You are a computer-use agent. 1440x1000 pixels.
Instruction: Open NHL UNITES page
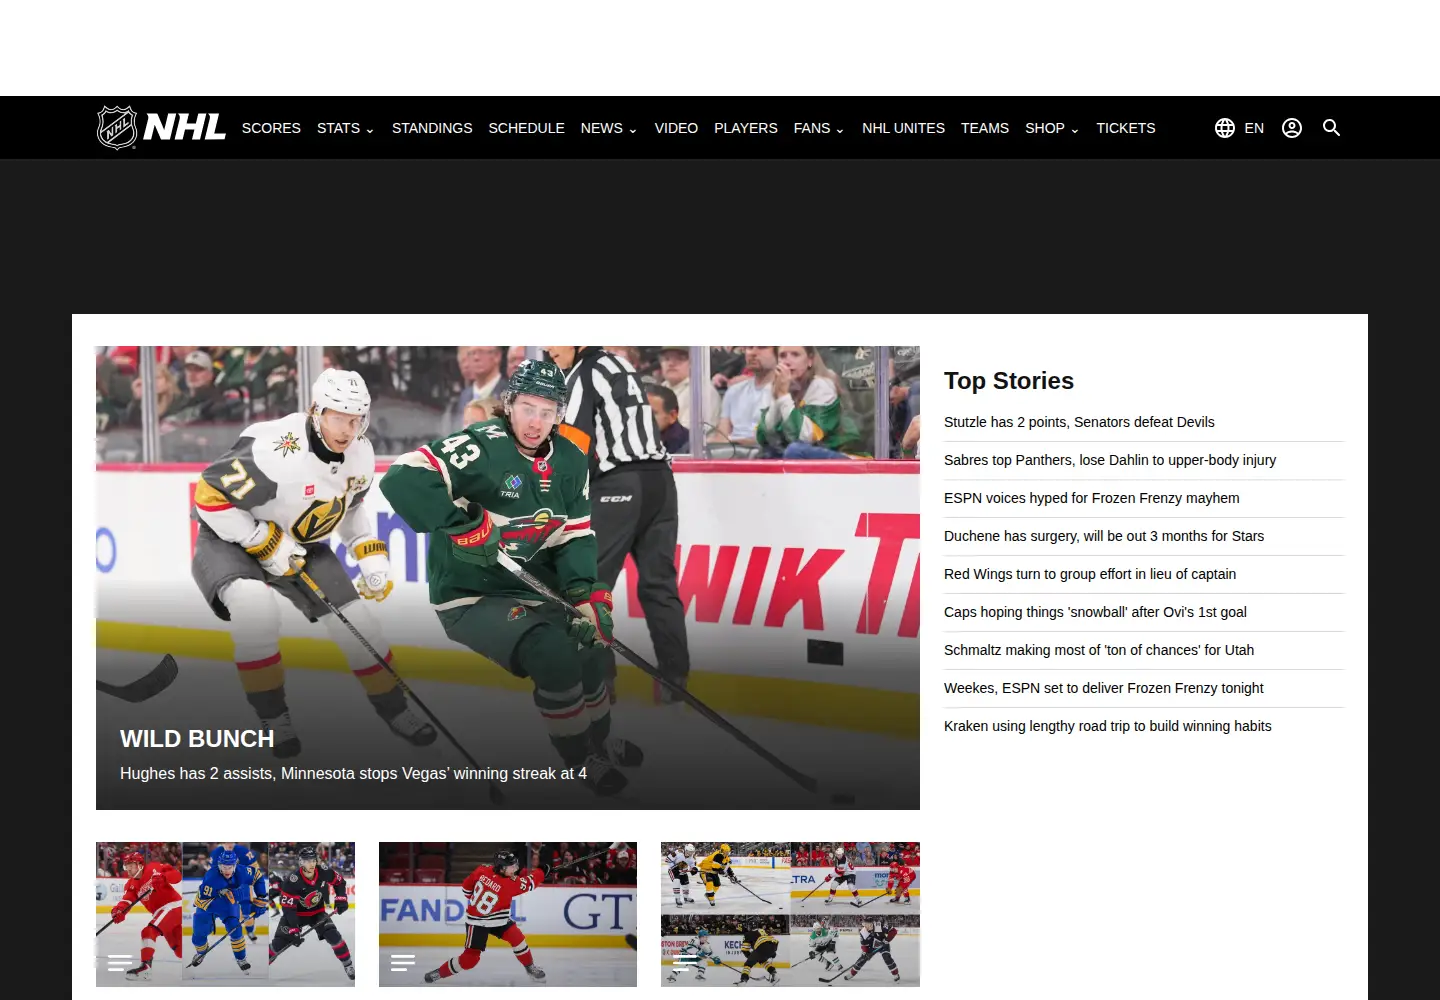click(x=903, y=128)
